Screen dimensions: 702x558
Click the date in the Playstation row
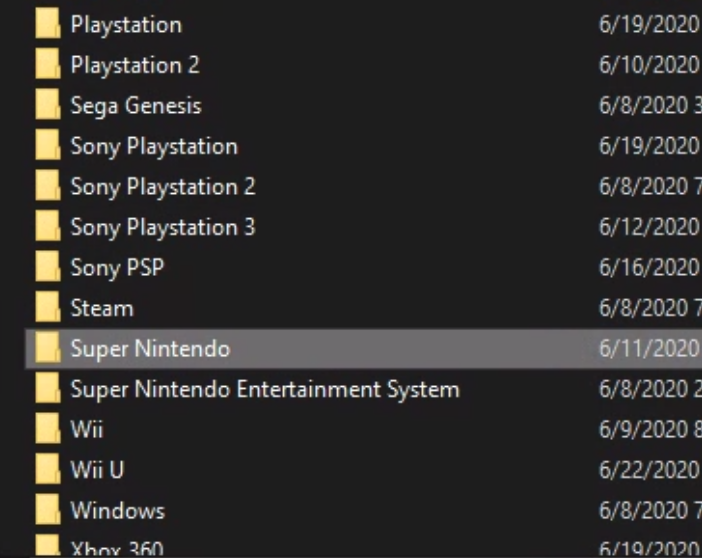650,24
